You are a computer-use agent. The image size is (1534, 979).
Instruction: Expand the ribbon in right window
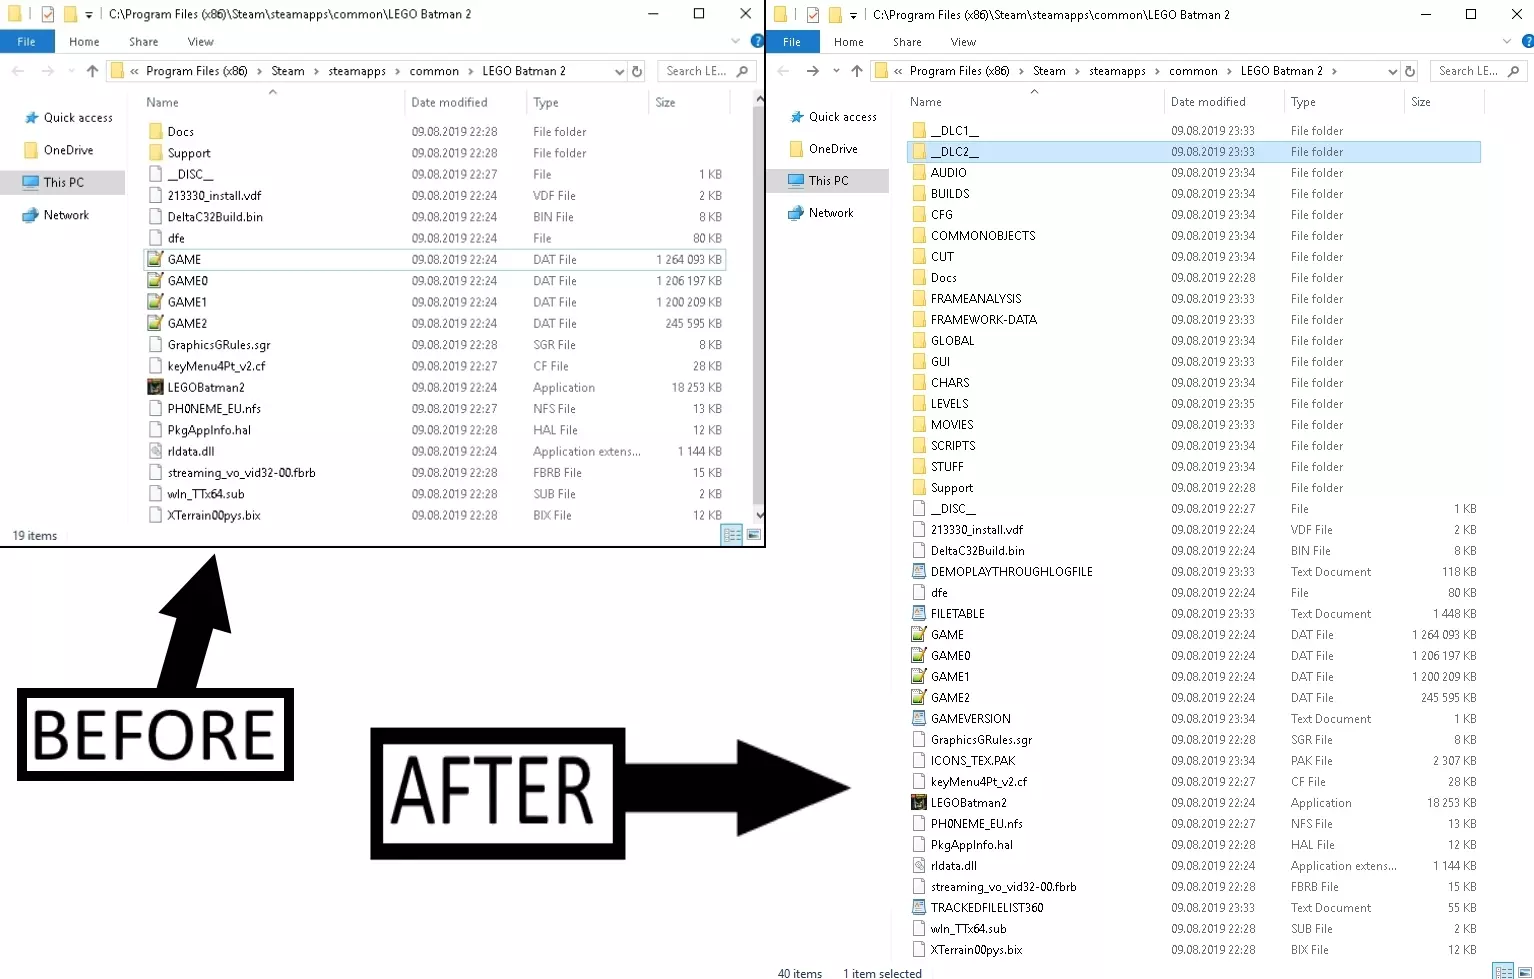pos(1508,41)
